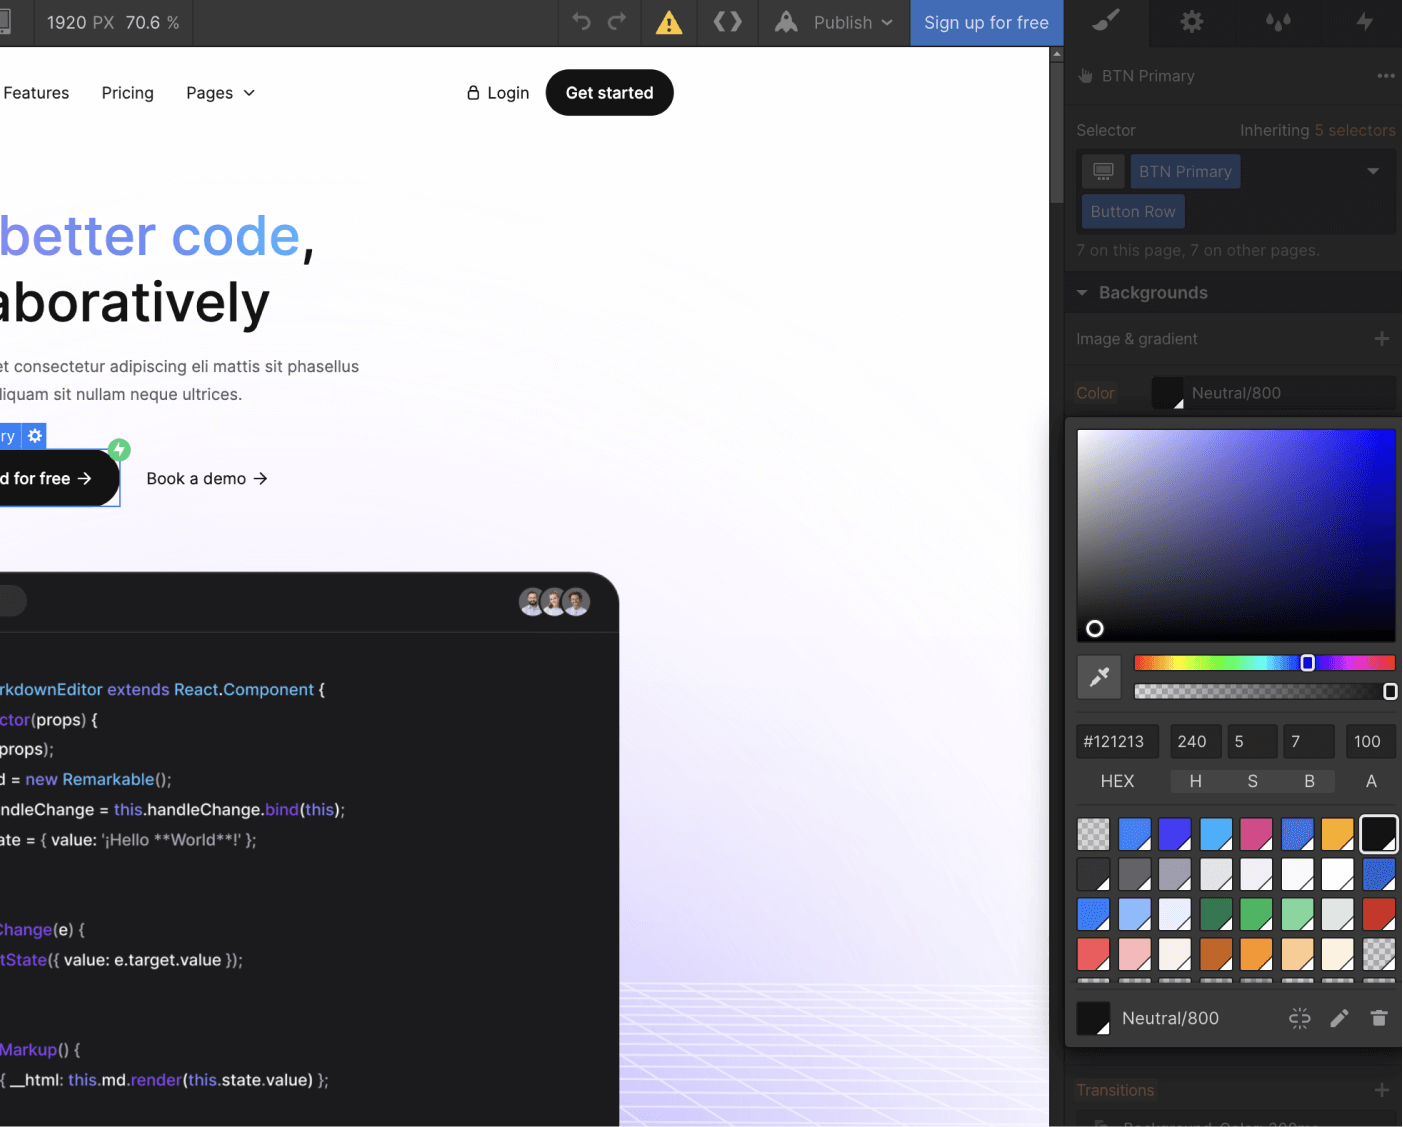Switch to the Pricing menu item

(x=127, y=92)
